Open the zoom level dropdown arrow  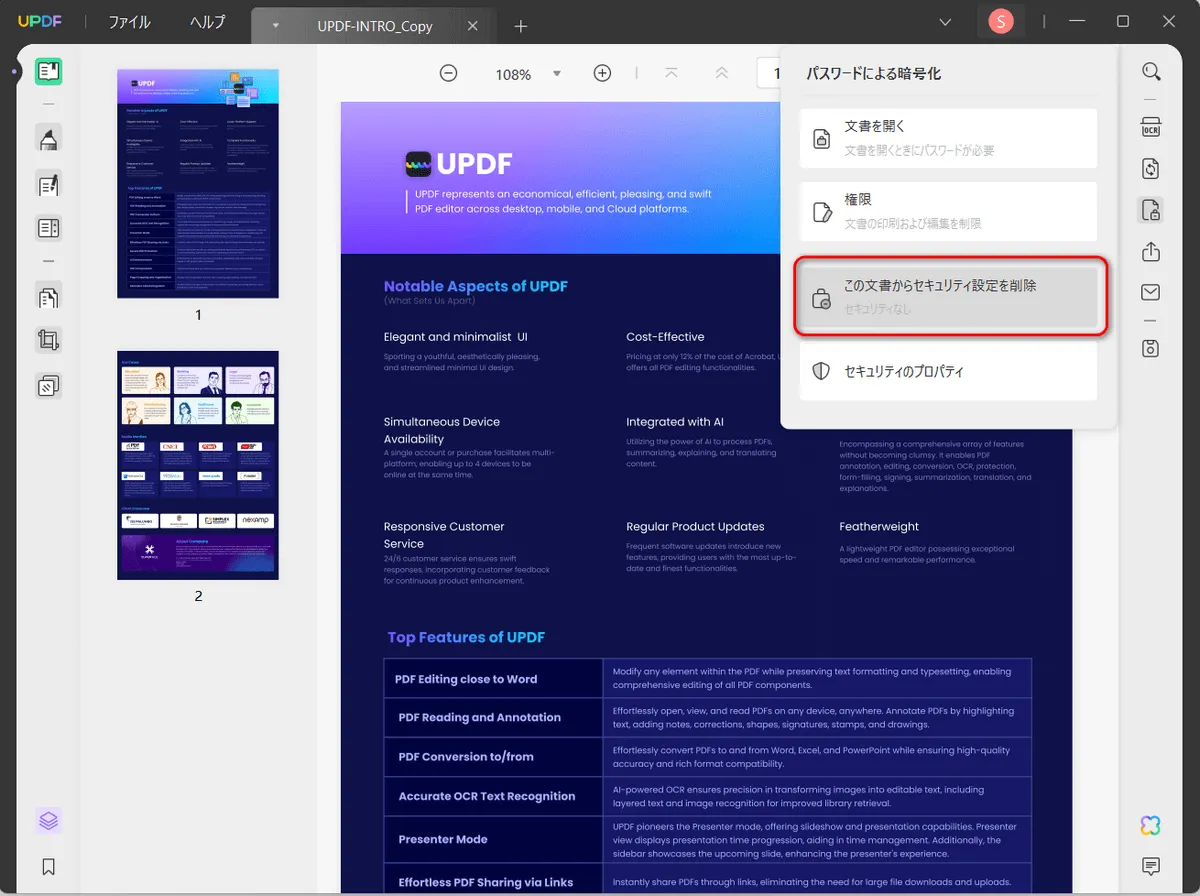557,74
